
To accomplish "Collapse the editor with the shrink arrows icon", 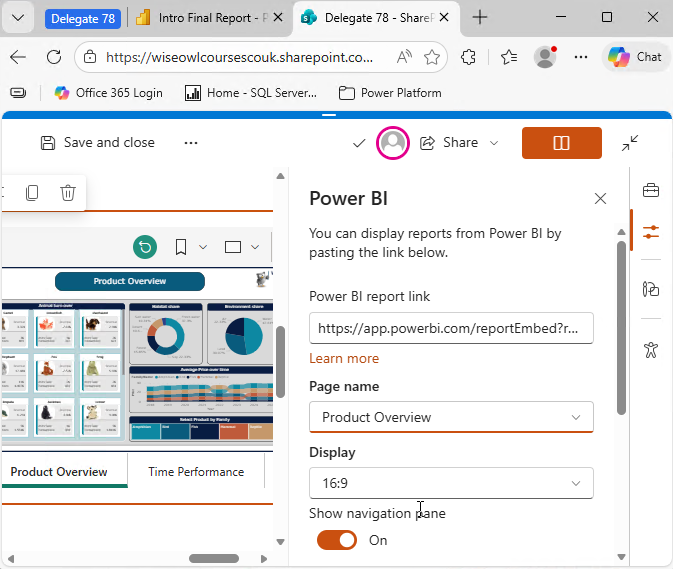I will pyautogui.click(x=630, y=143).
